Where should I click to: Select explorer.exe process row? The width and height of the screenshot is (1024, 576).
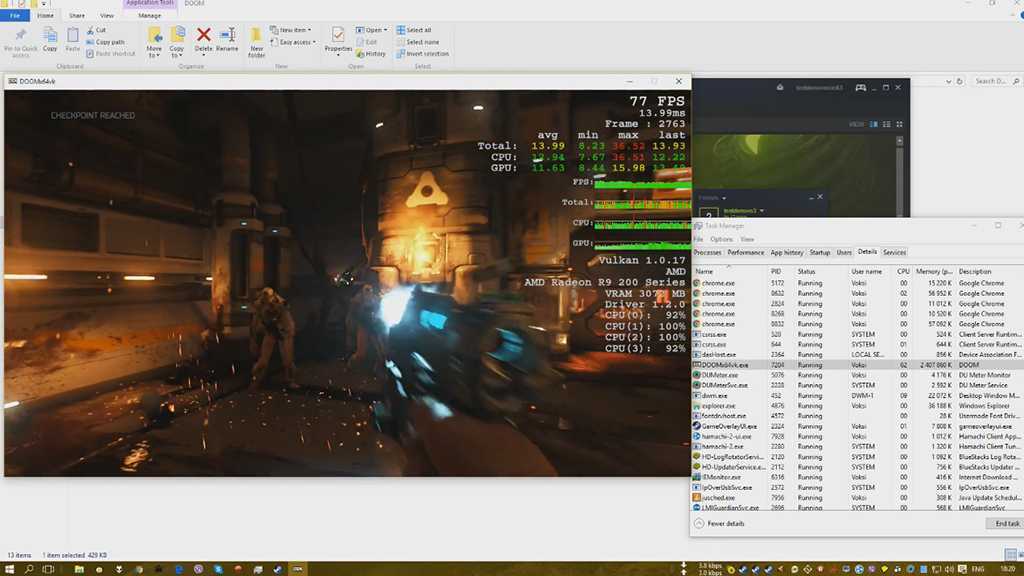857,406
